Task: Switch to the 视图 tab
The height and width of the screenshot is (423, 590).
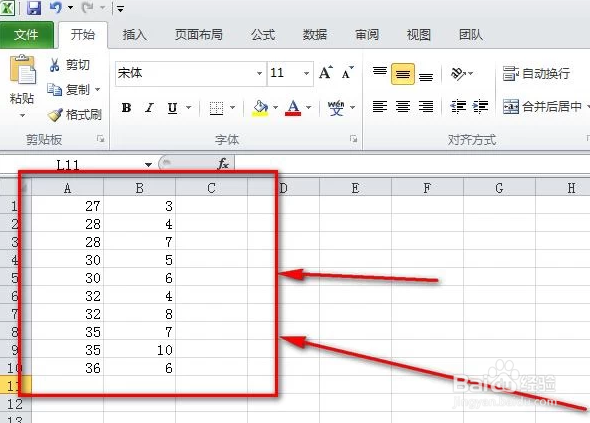Action: click(419, 35)
